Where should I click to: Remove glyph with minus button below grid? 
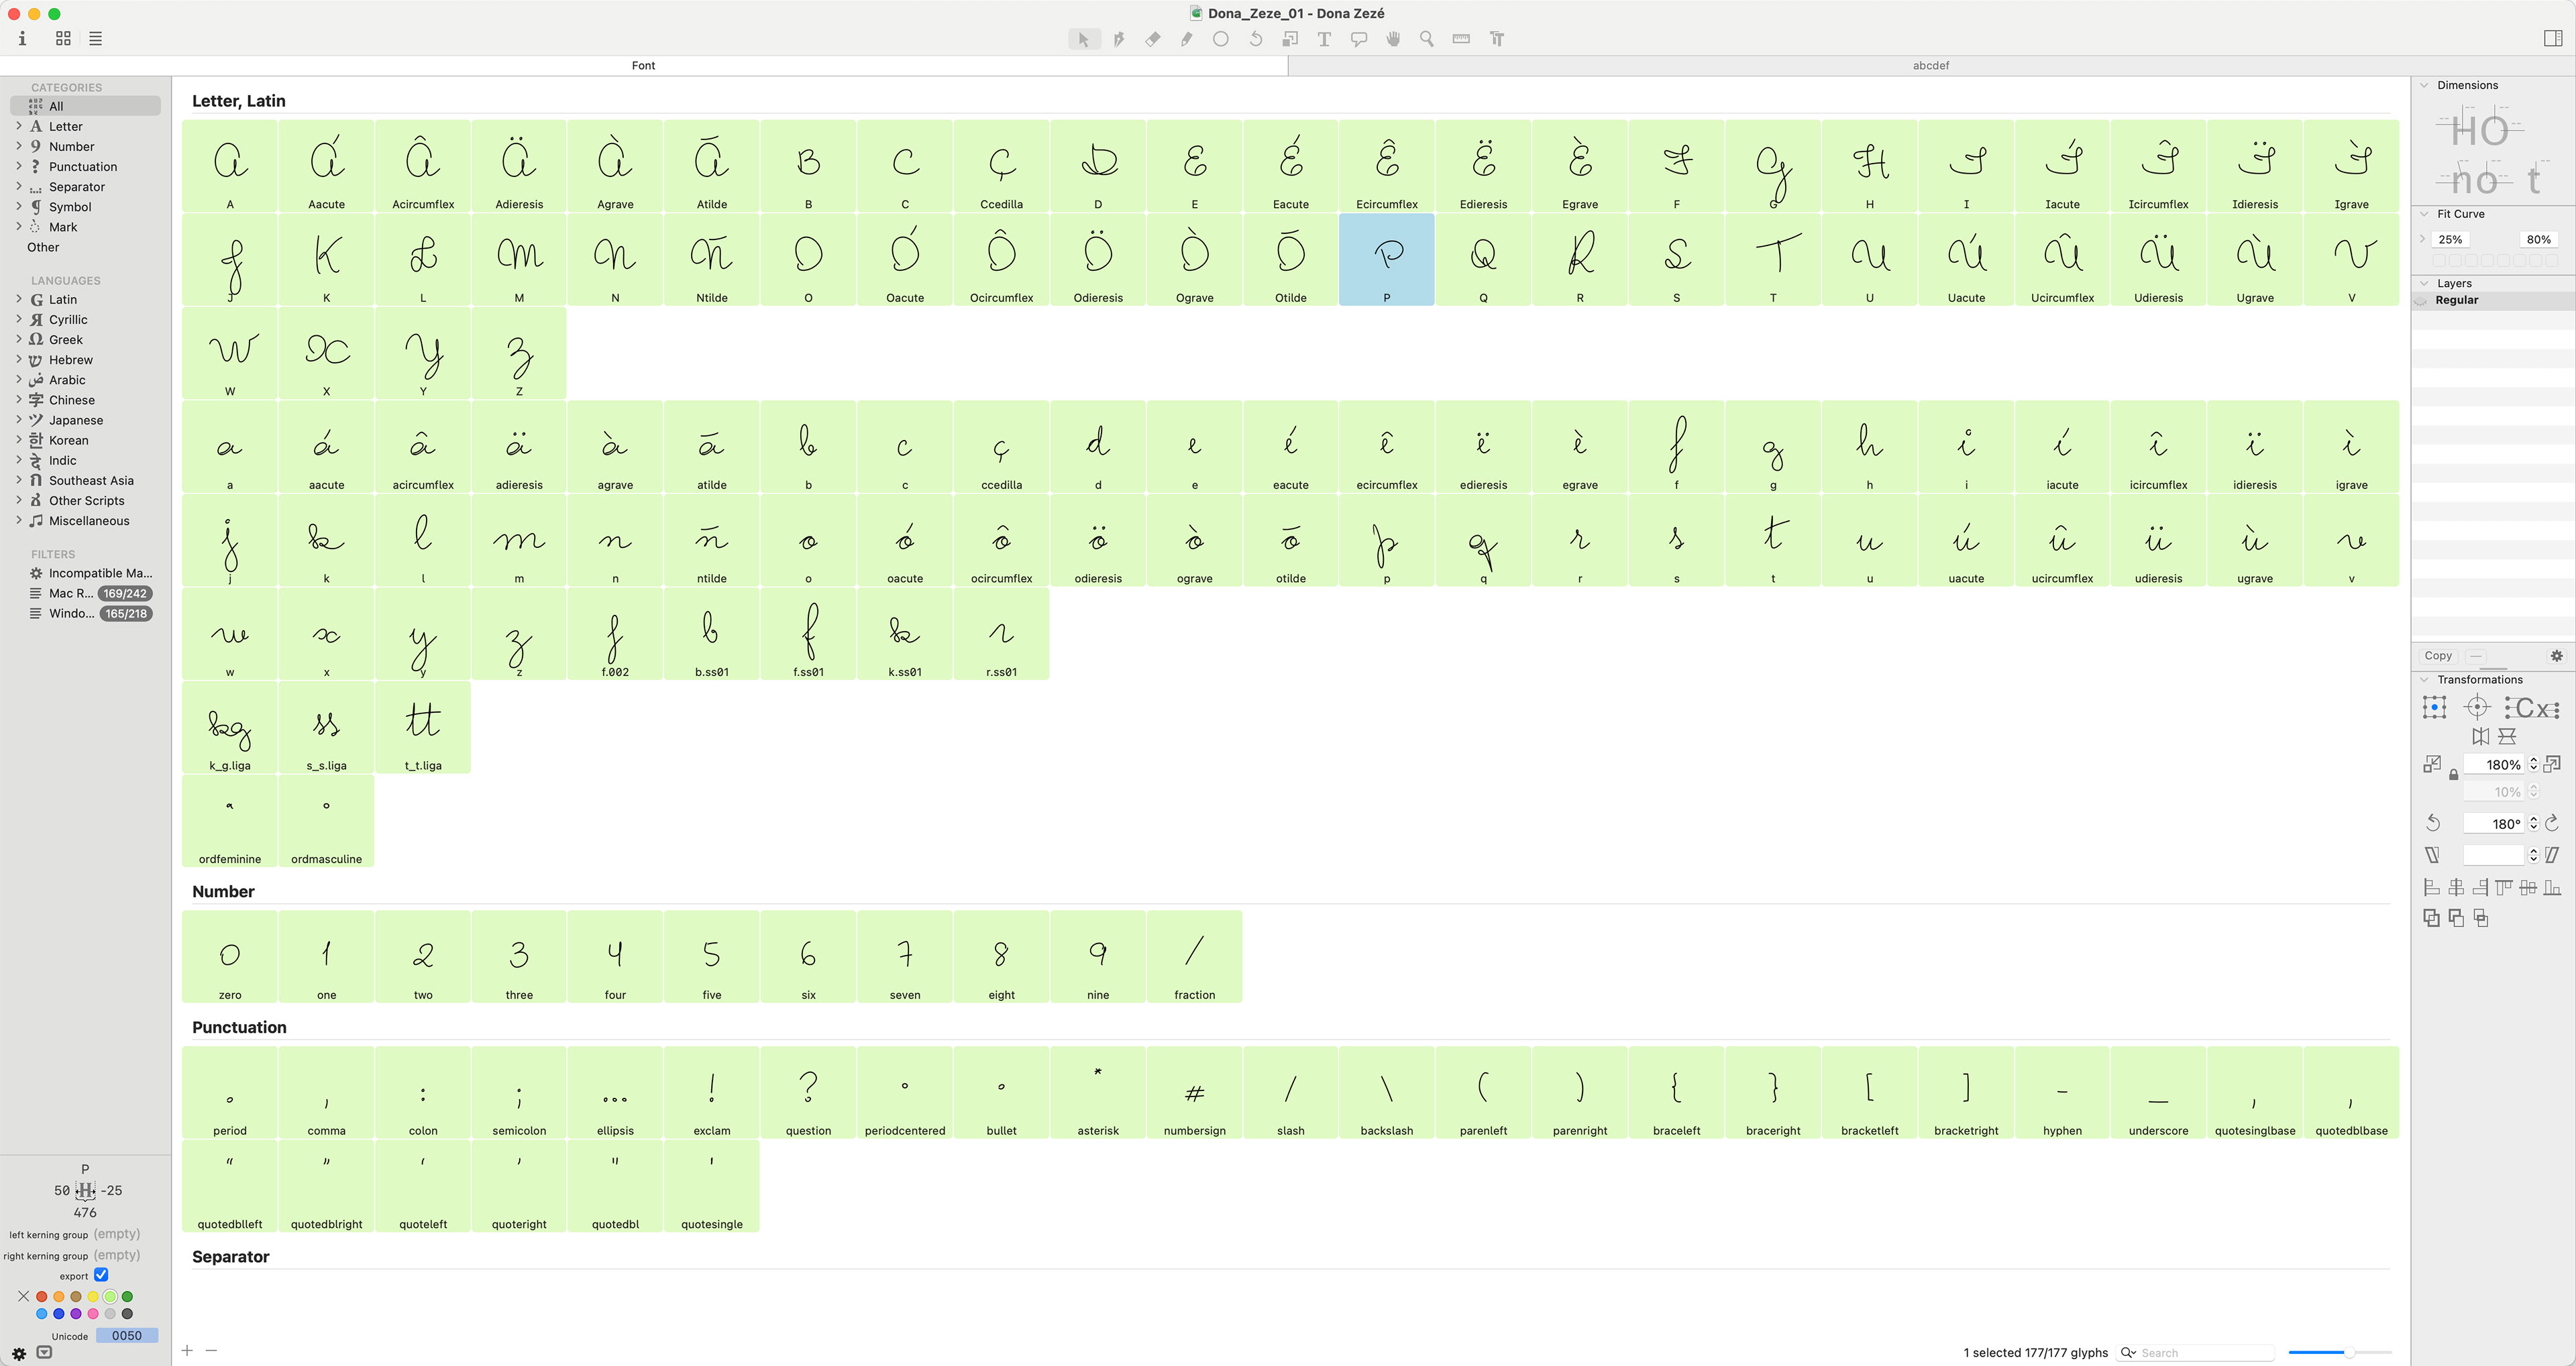[x=211, y=1351]
